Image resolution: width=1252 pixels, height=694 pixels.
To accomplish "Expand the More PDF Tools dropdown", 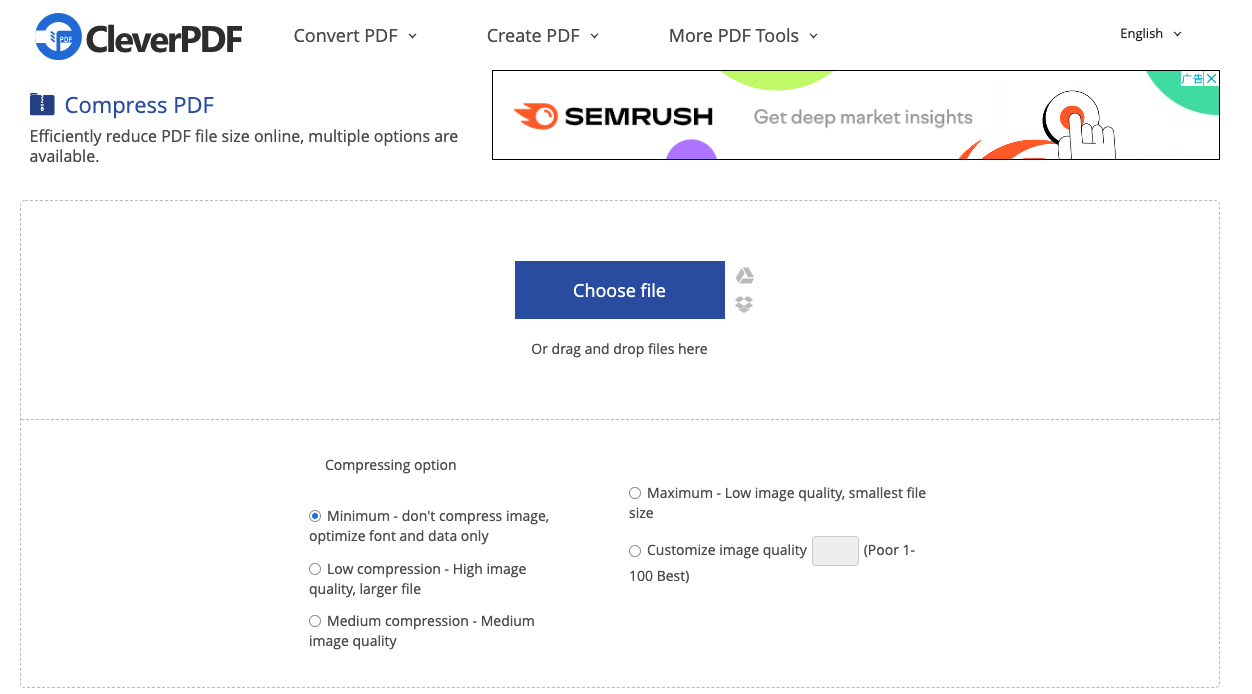I will 743,35.
